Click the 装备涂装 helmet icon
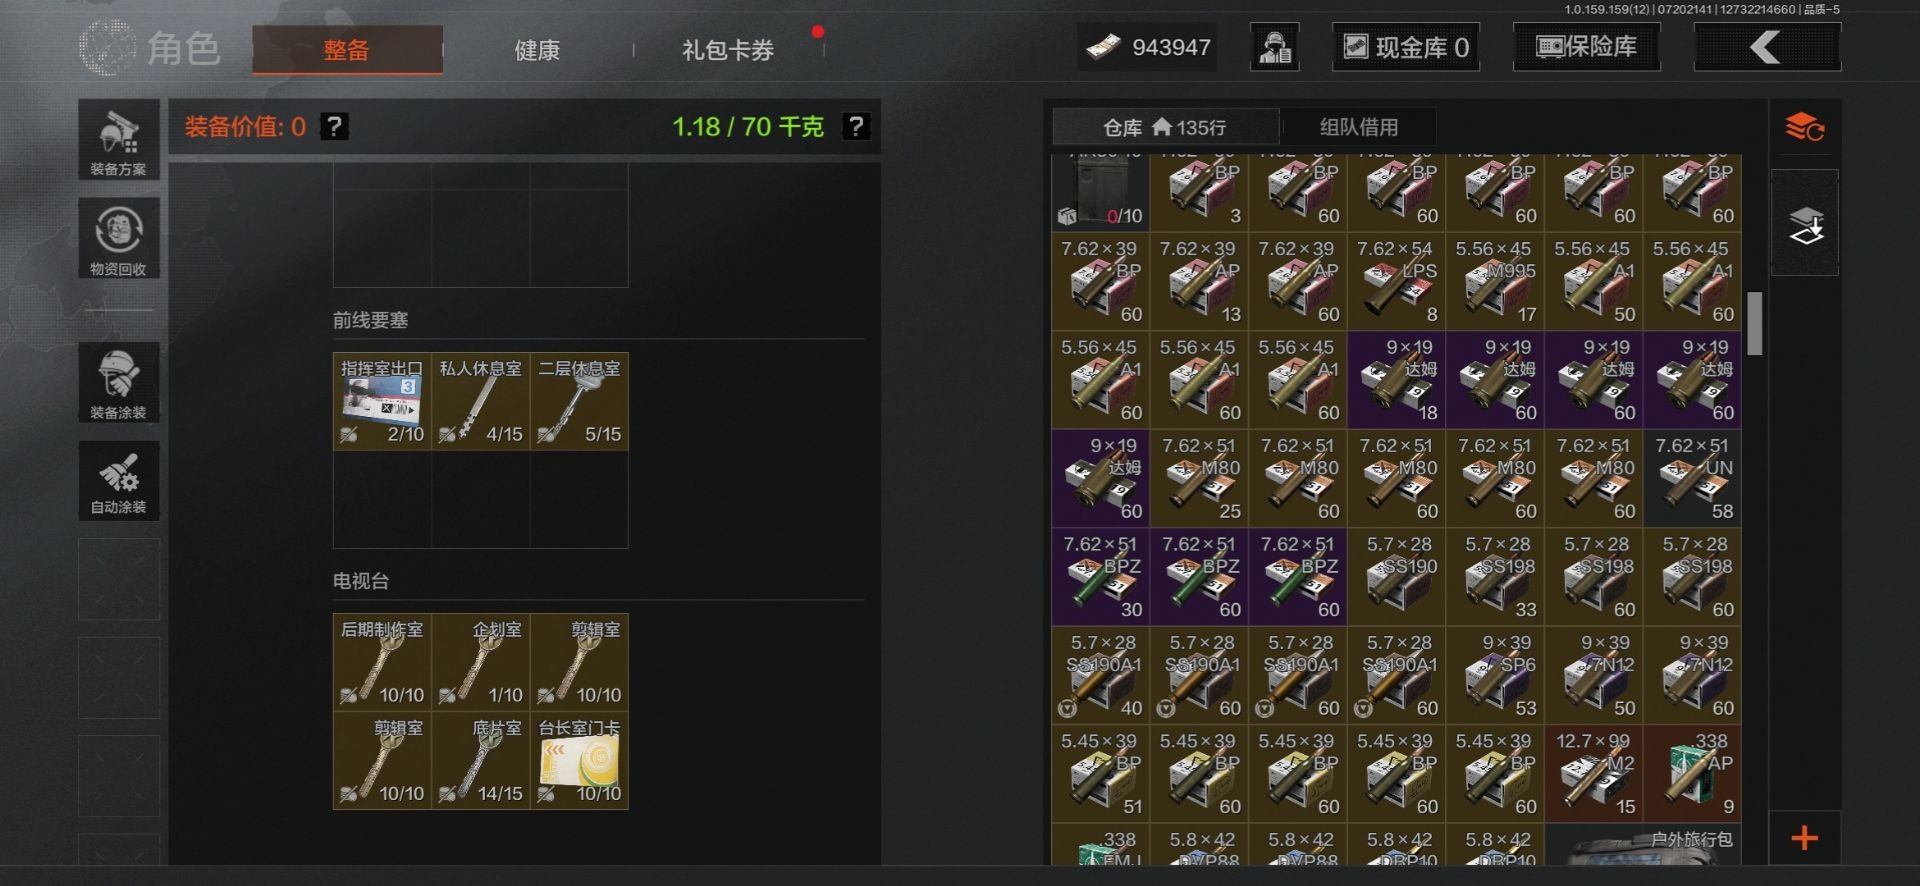 [x=119, y=382]
